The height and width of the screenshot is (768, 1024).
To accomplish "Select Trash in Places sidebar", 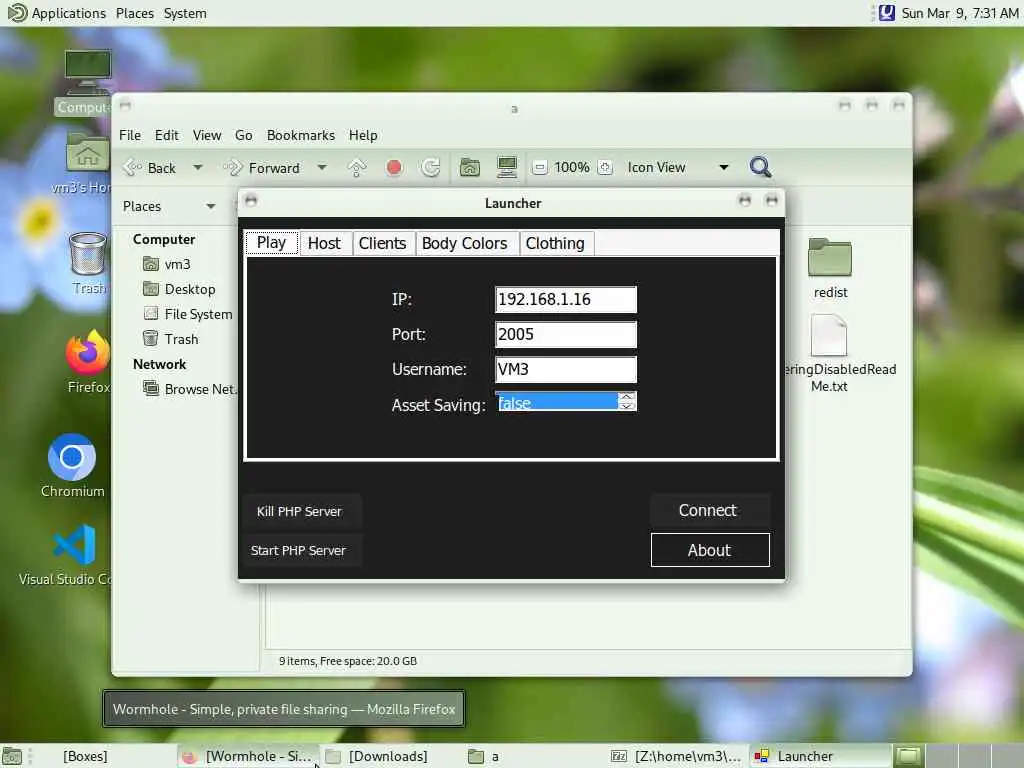I will (171, 339).
